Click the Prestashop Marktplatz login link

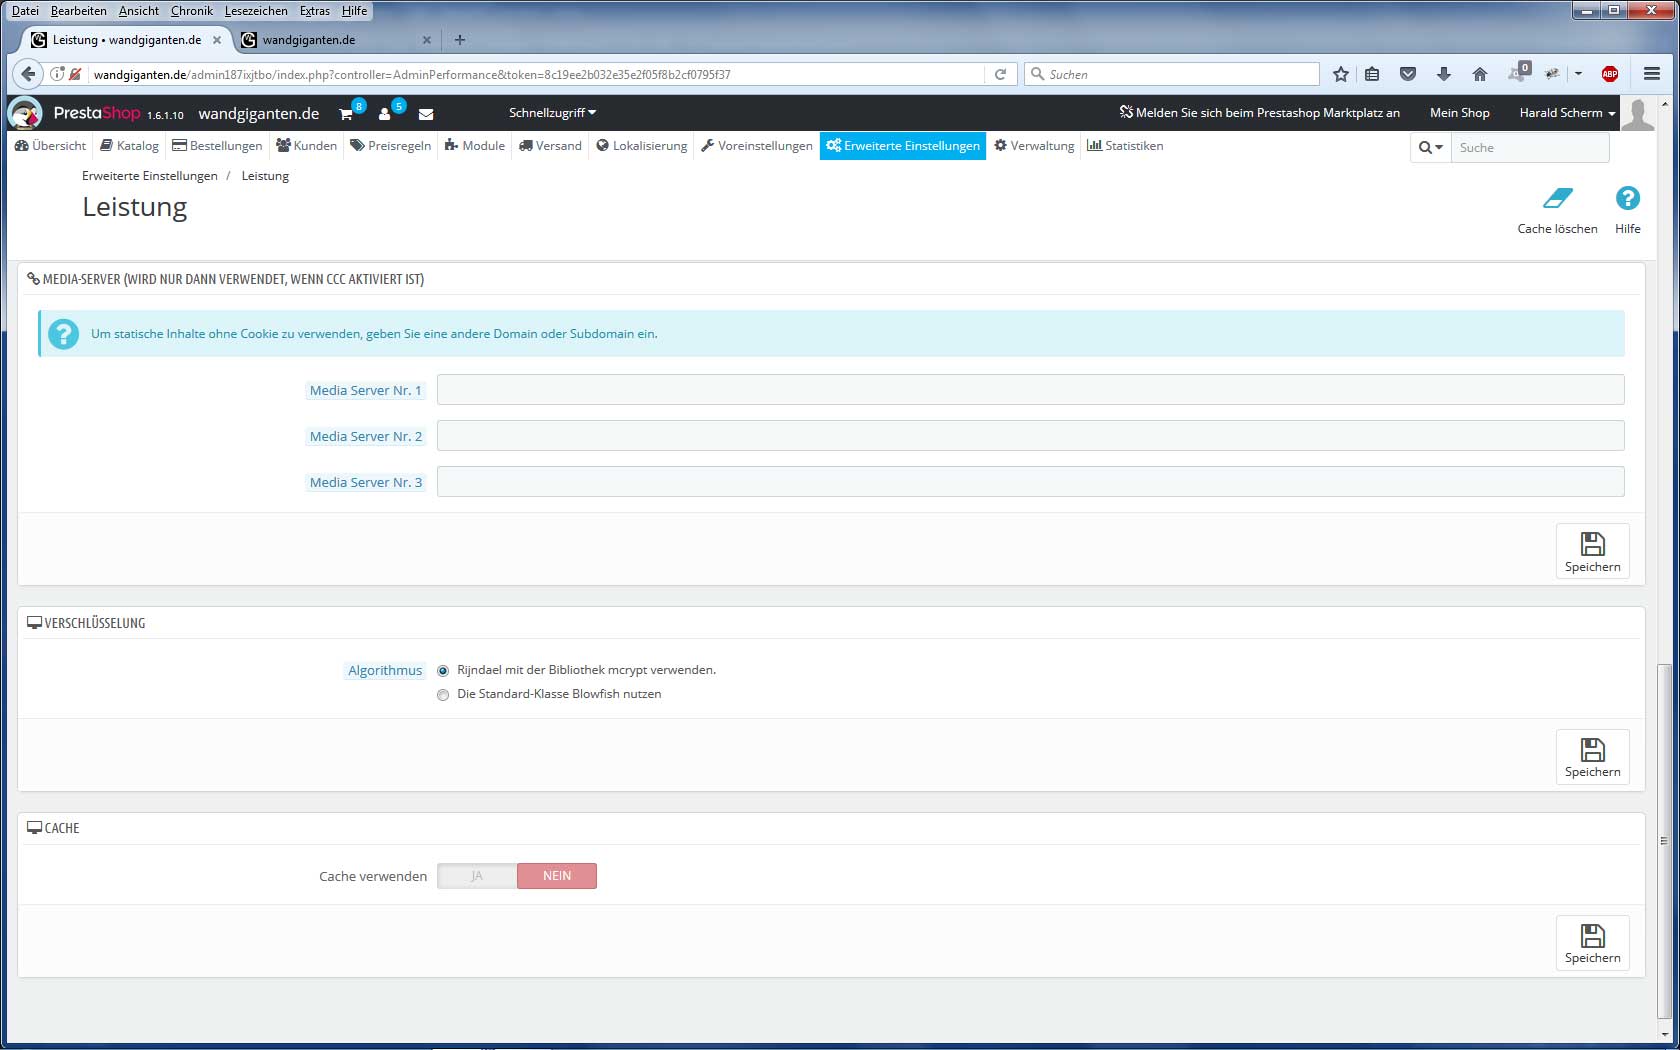[1260, 113]
